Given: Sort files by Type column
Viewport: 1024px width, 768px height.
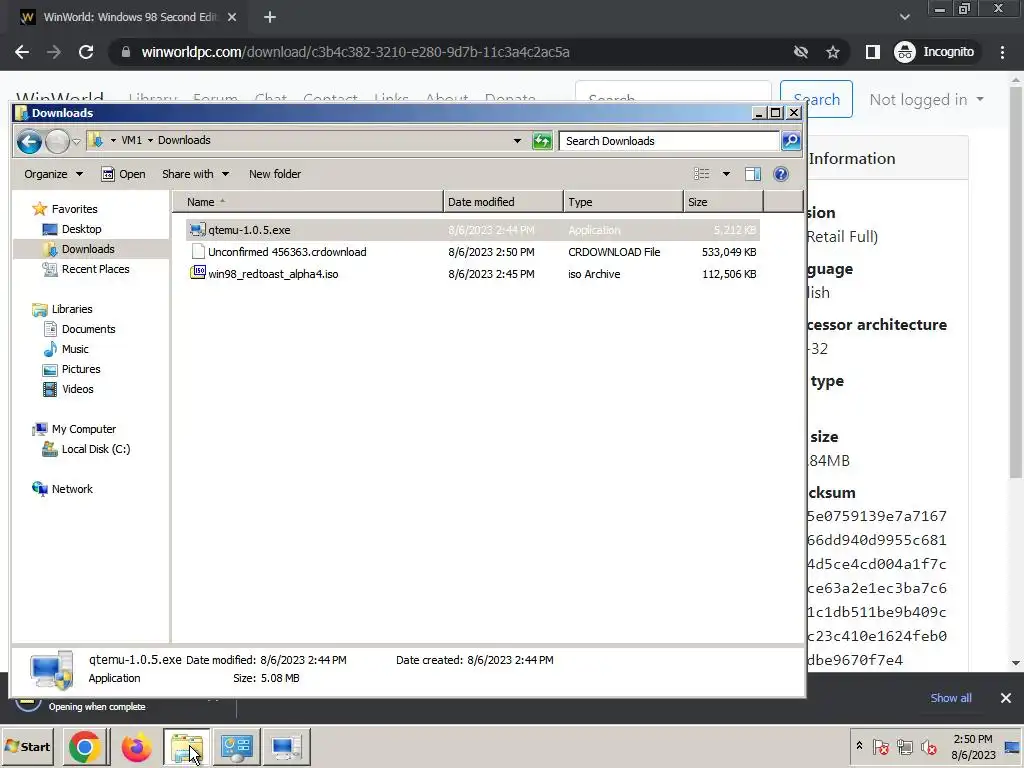Looking at the screenshot, I should (x=623, y=202).
